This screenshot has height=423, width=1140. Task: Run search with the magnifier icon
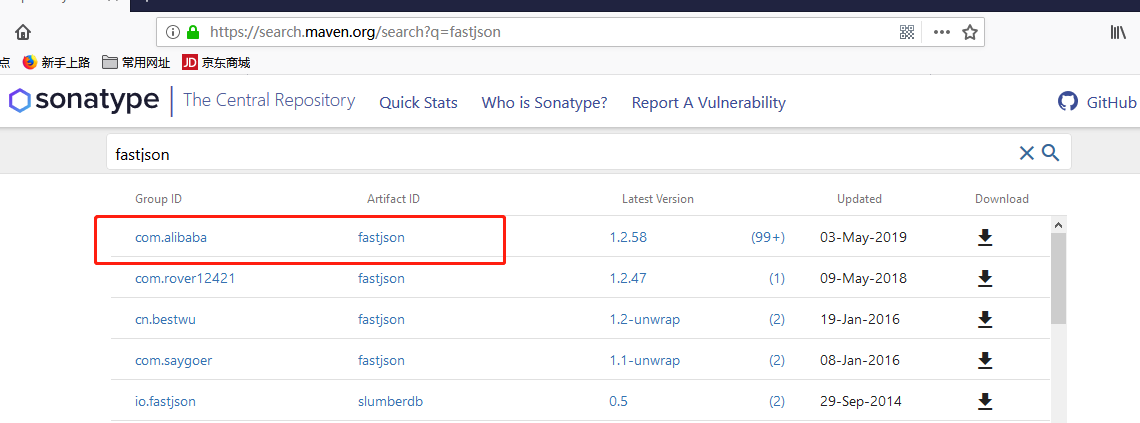point(1051,153)
